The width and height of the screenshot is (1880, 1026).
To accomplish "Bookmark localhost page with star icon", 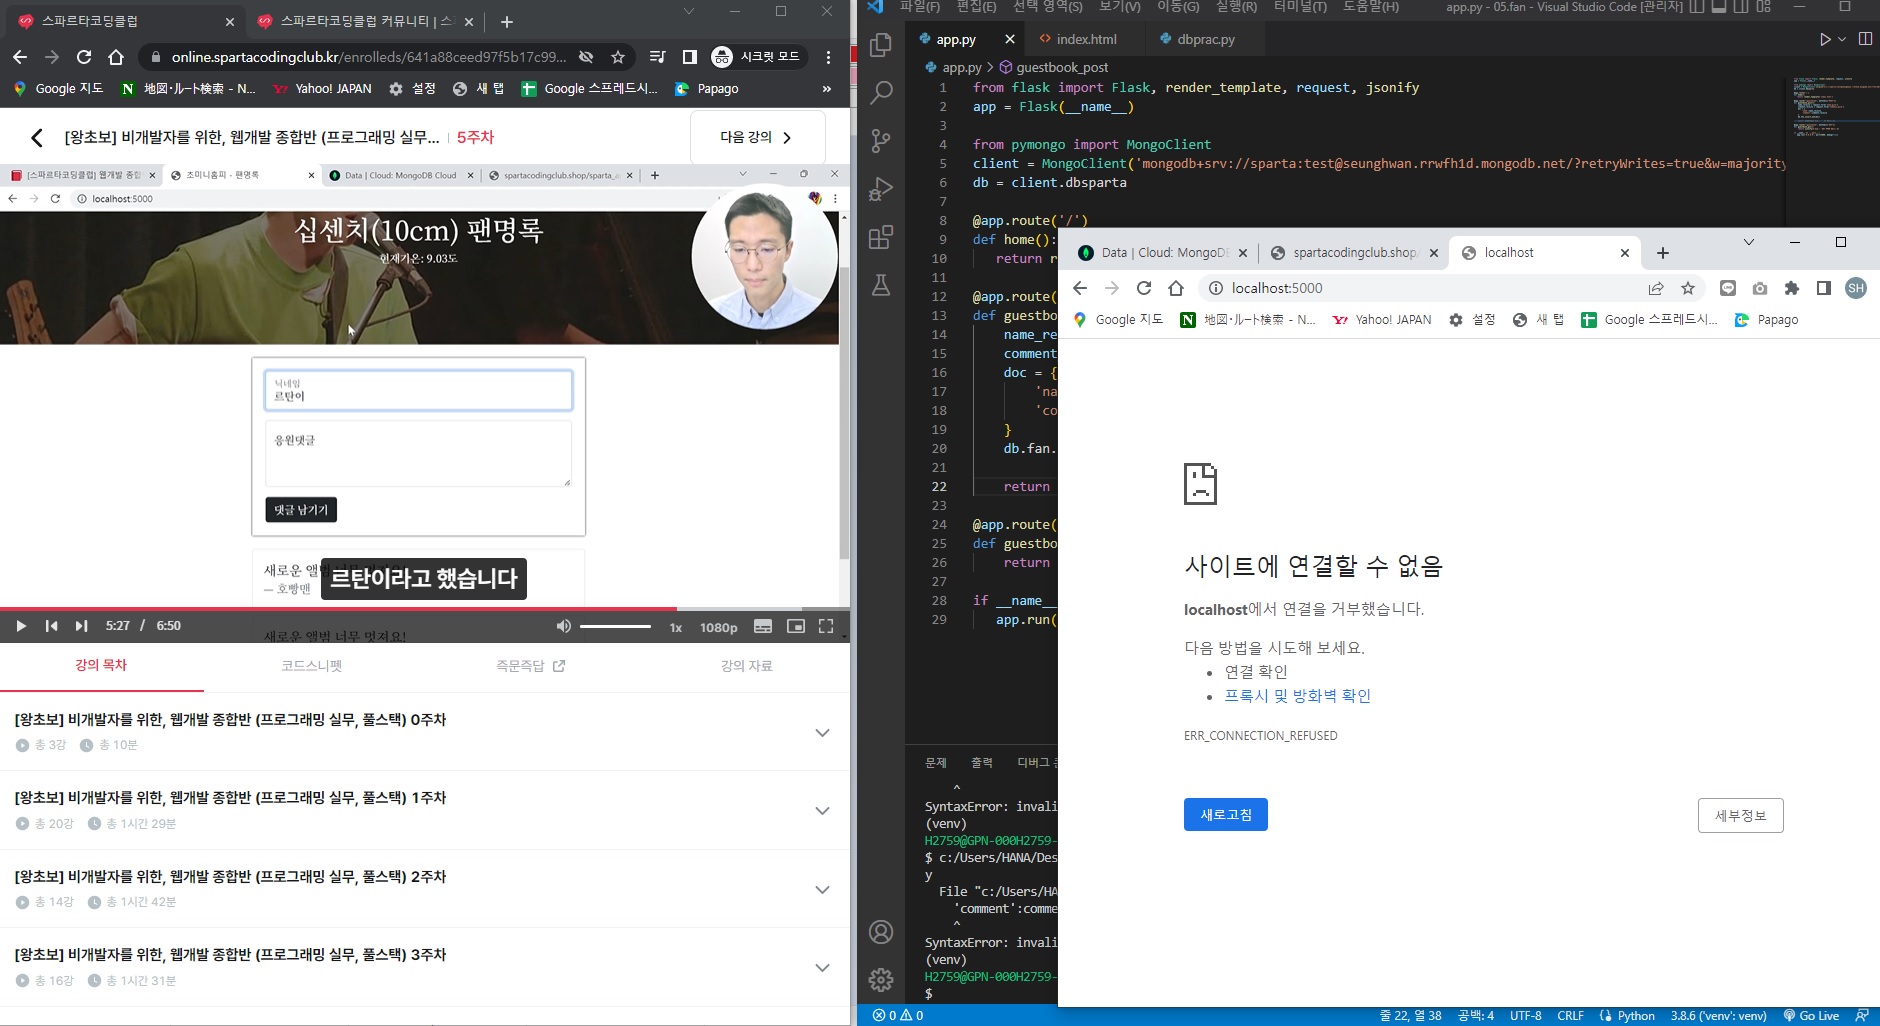I will coord(1688,288).
